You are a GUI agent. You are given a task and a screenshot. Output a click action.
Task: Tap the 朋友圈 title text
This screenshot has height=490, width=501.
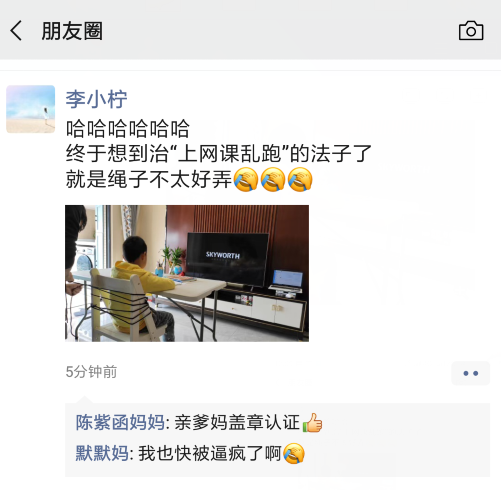click(72, 31)
